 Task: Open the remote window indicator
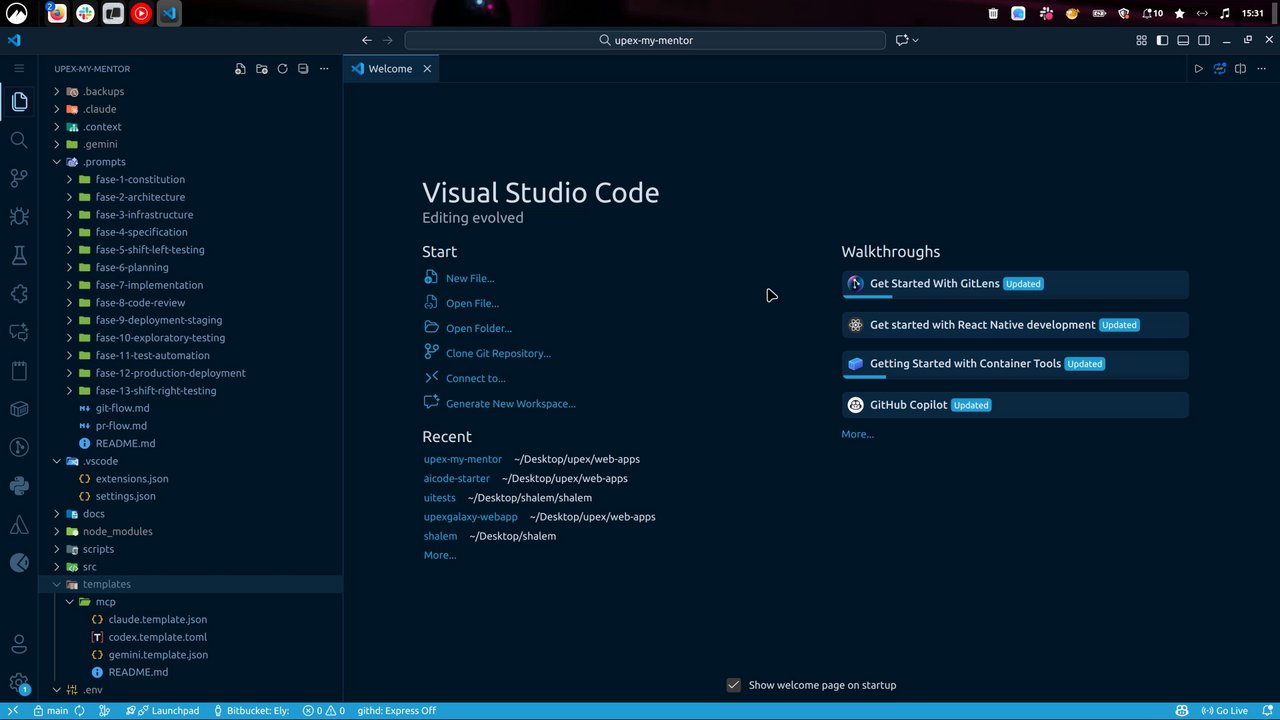pyautogui.click(x=13, y=711)
